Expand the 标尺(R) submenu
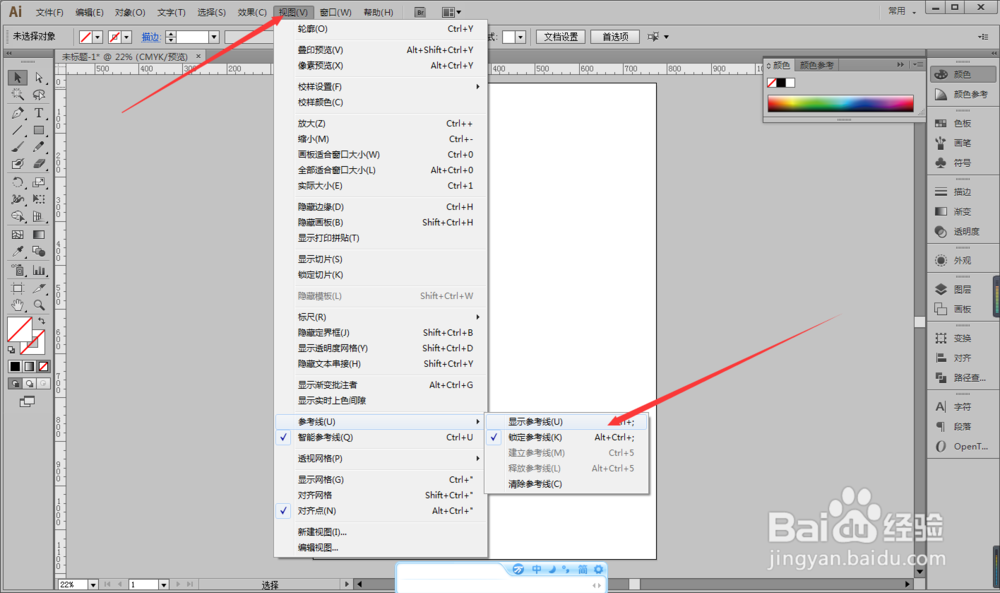This screenshot has width=1000, height=593. click(x=381, y=317)
